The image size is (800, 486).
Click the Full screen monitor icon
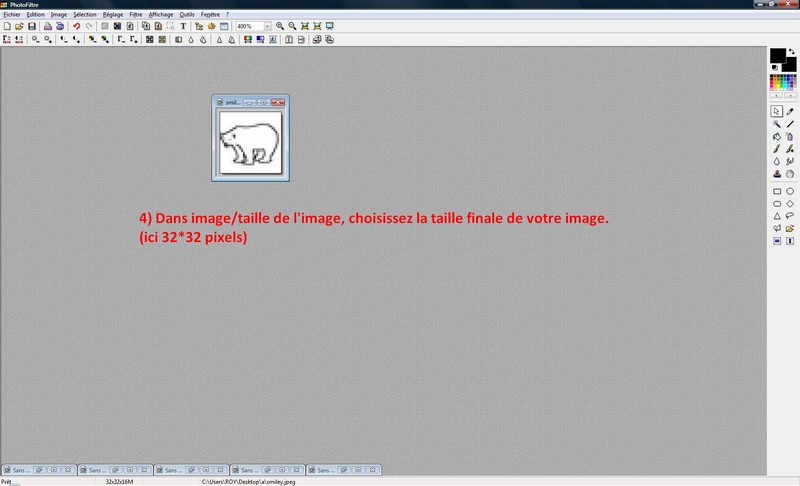tap(330, 26)
